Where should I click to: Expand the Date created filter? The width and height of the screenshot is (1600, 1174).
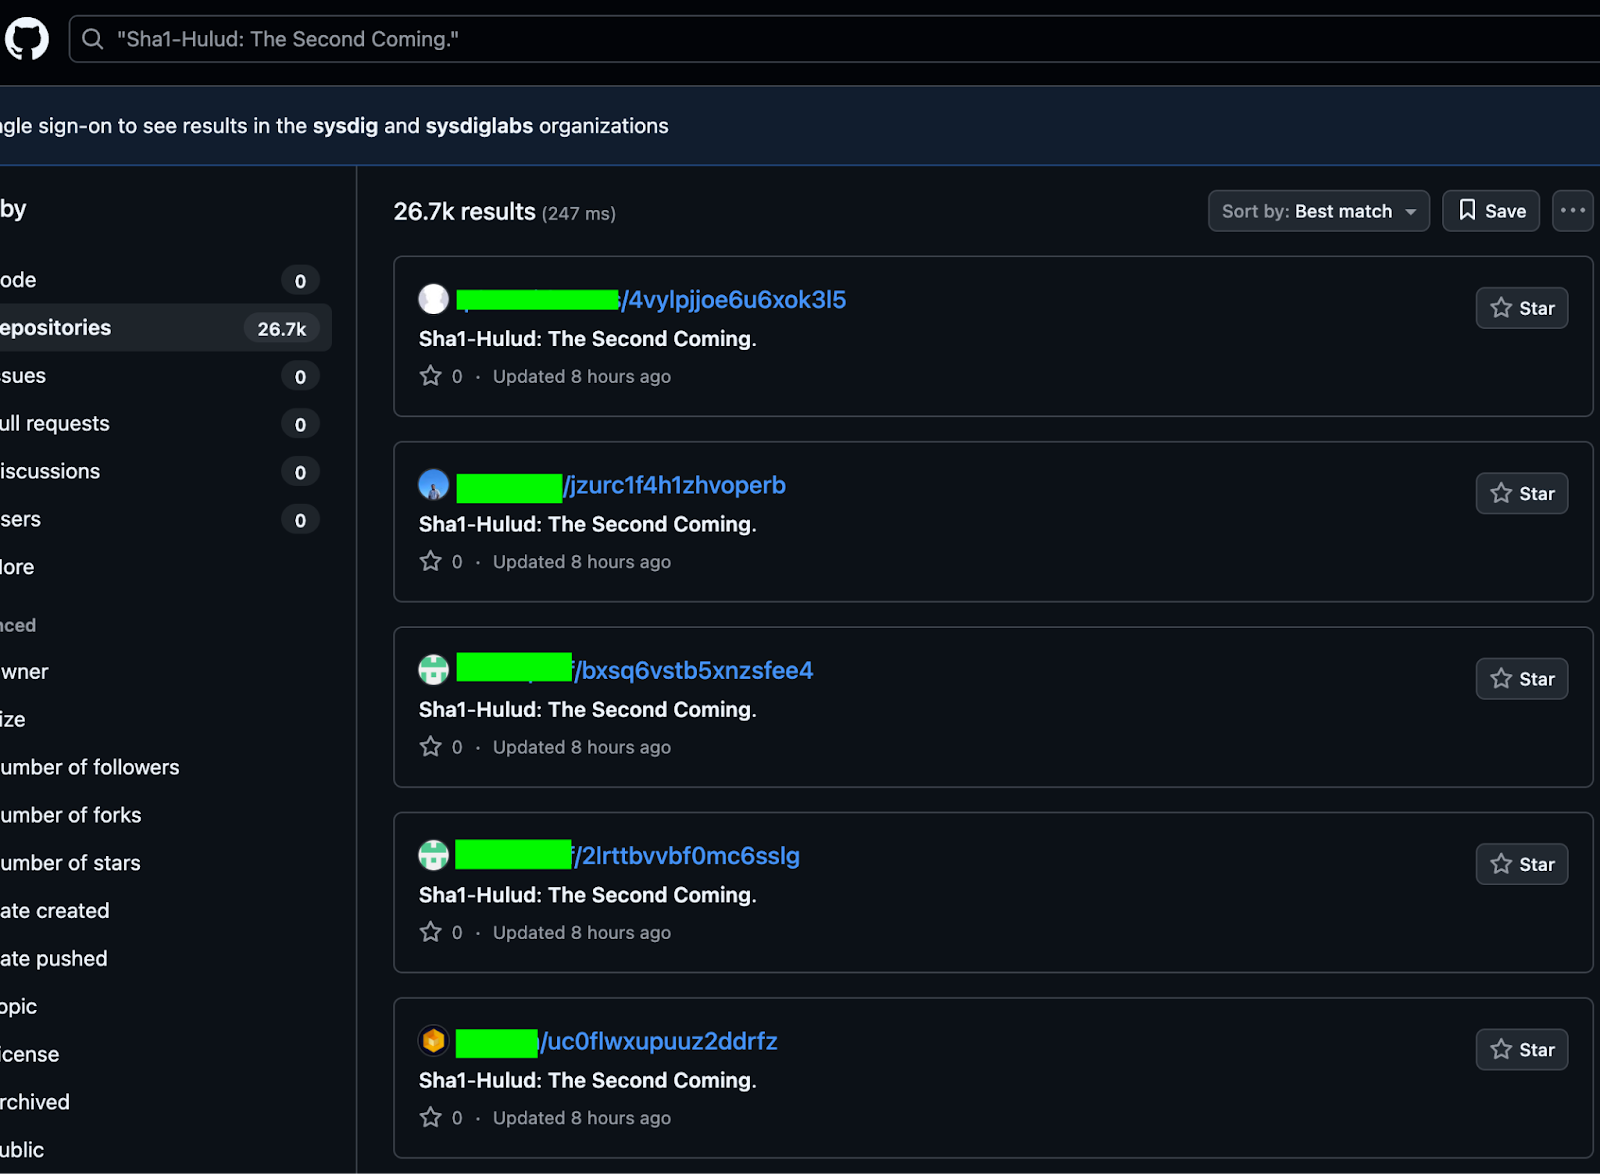click(x=55, y=910)
